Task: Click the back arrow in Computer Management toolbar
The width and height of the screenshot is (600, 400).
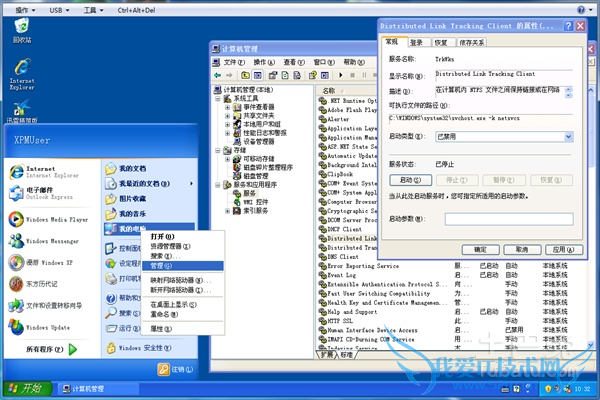Action: click(x=218, y=75)
